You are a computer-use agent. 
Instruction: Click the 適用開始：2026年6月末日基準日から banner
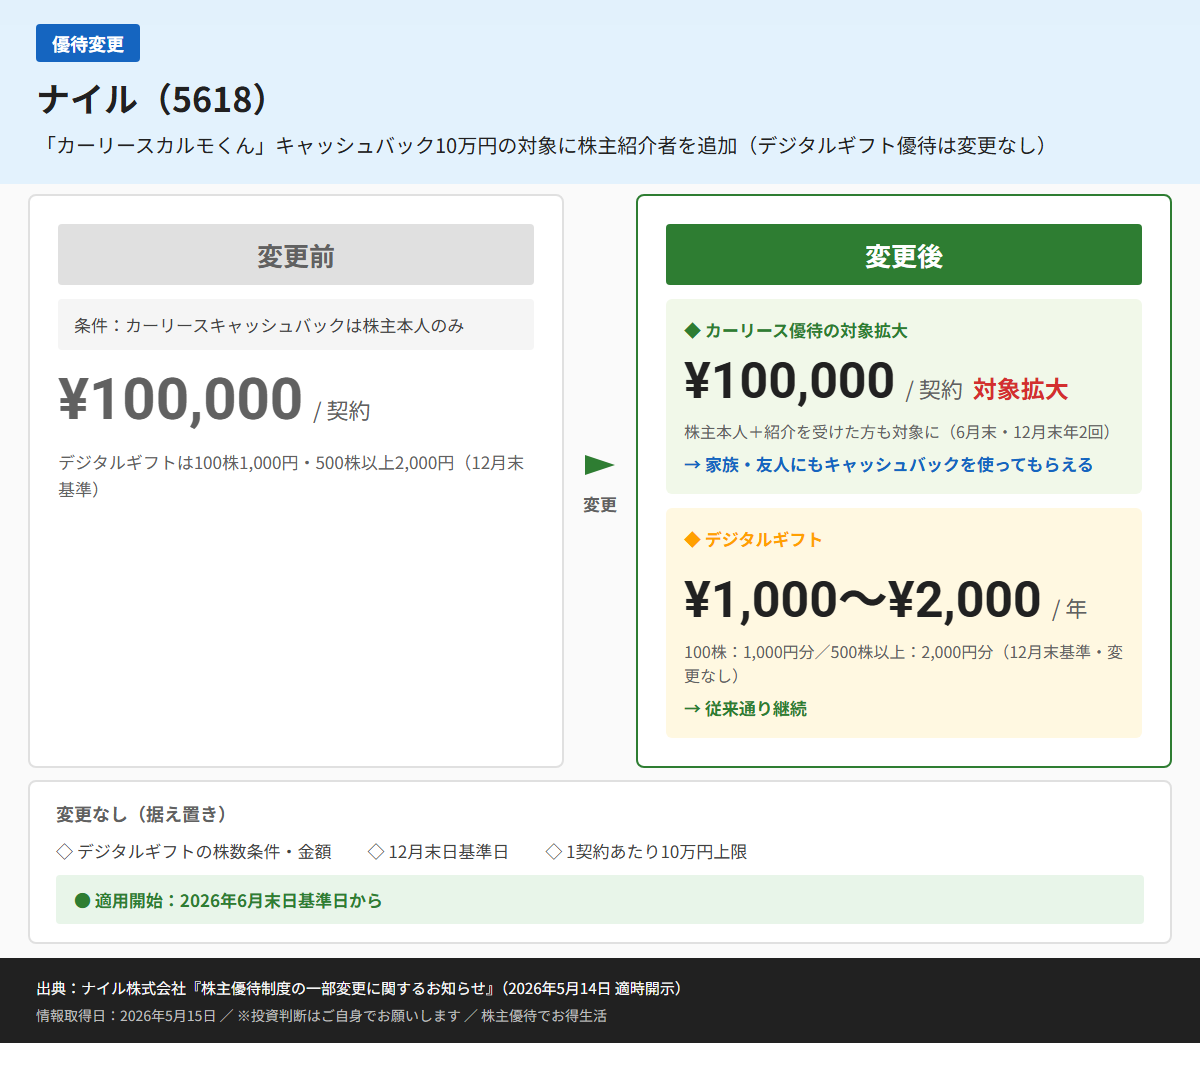click(x=600, y=900)
